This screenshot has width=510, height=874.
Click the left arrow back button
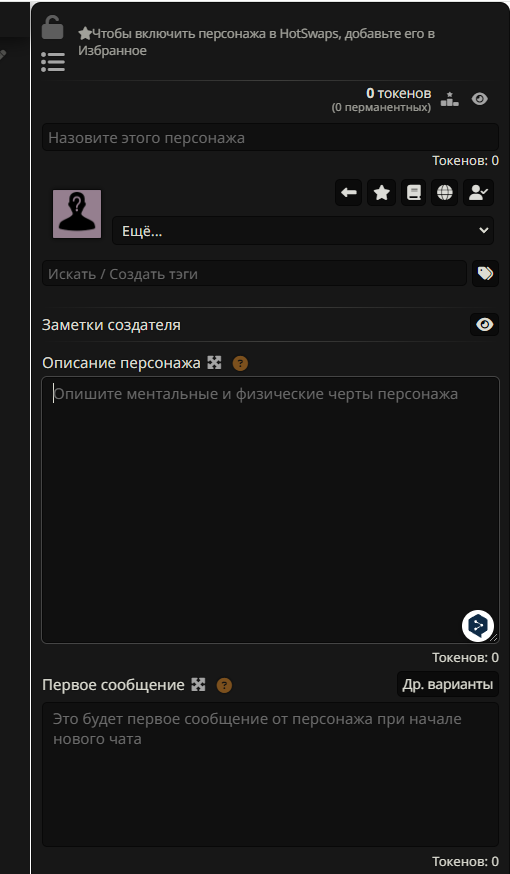(x=349, y=193)
